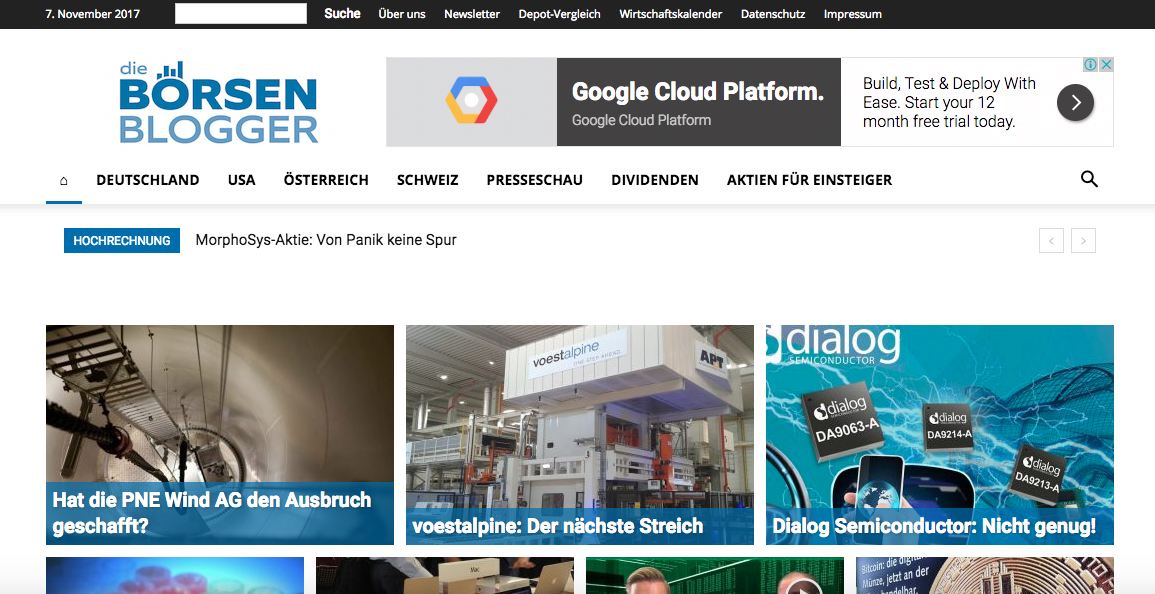Open voestalpine: Der nächste Streich headline
This screenshot has width=1155, height=594.
pyautogui.click(x=558, y=526)
